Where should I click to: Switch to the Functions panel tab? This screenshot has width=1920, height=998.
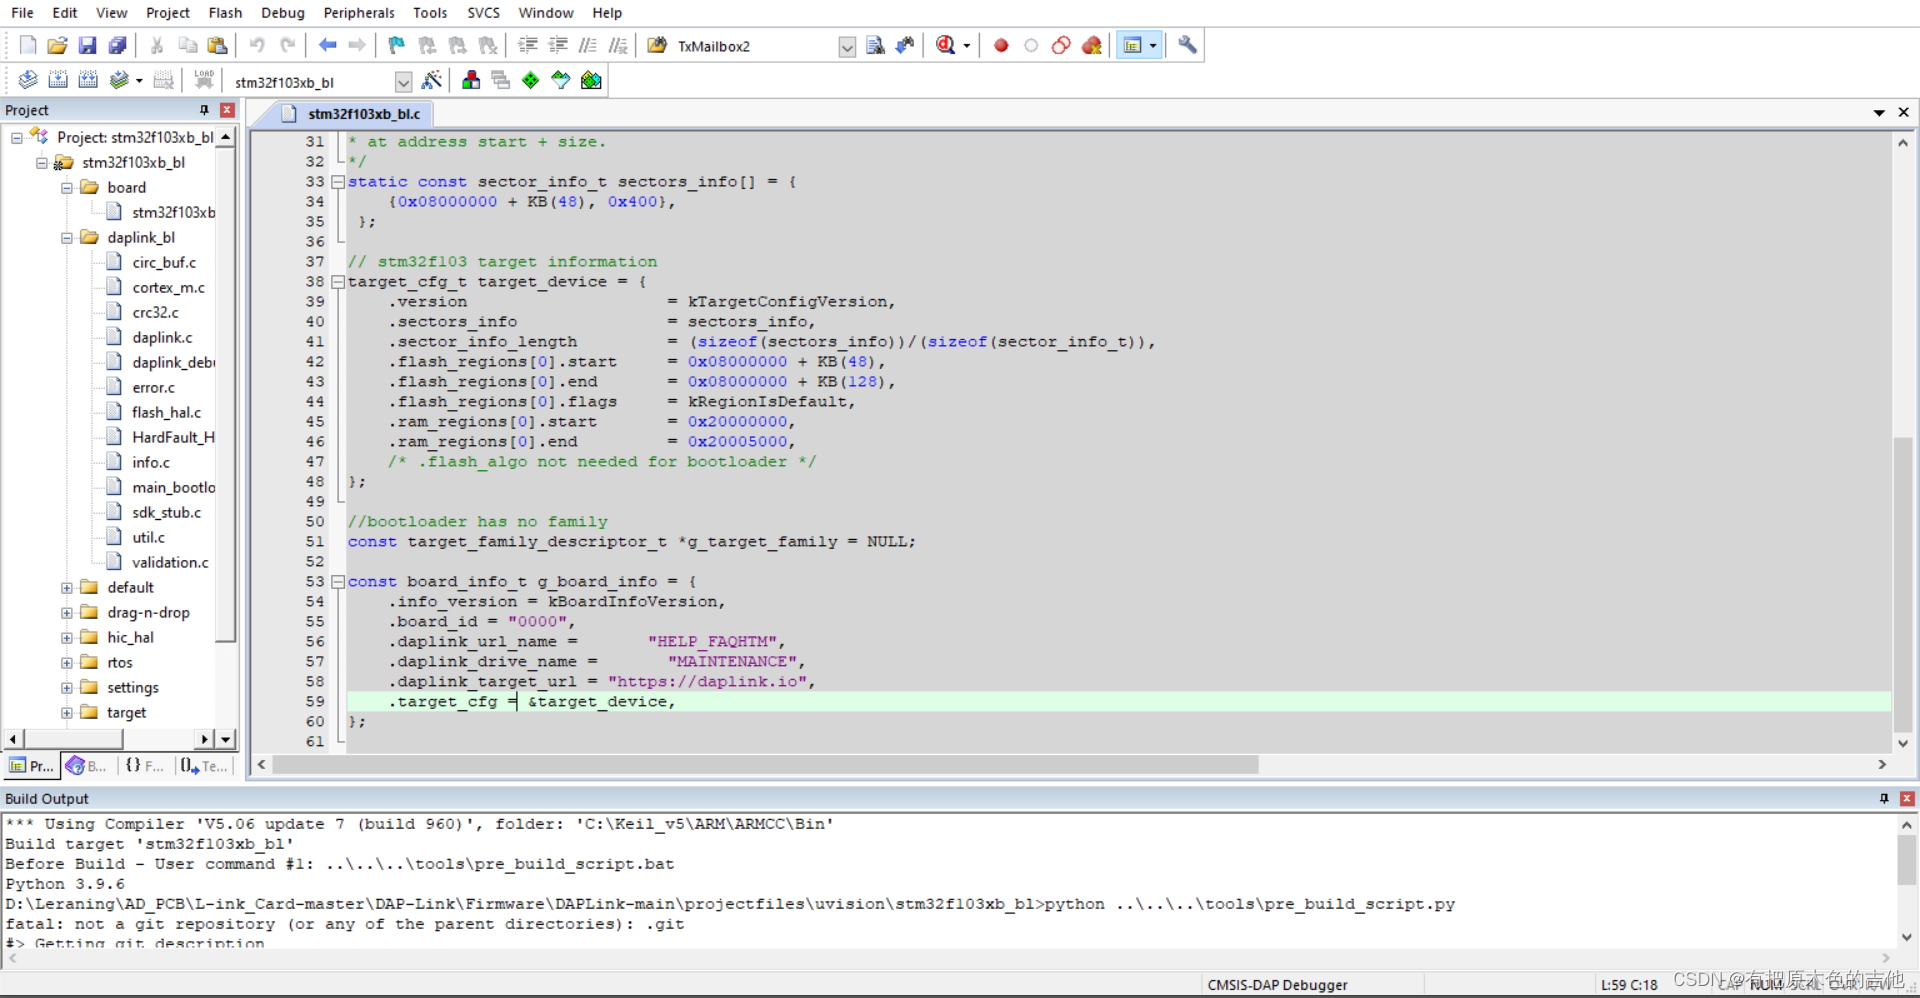144,766
